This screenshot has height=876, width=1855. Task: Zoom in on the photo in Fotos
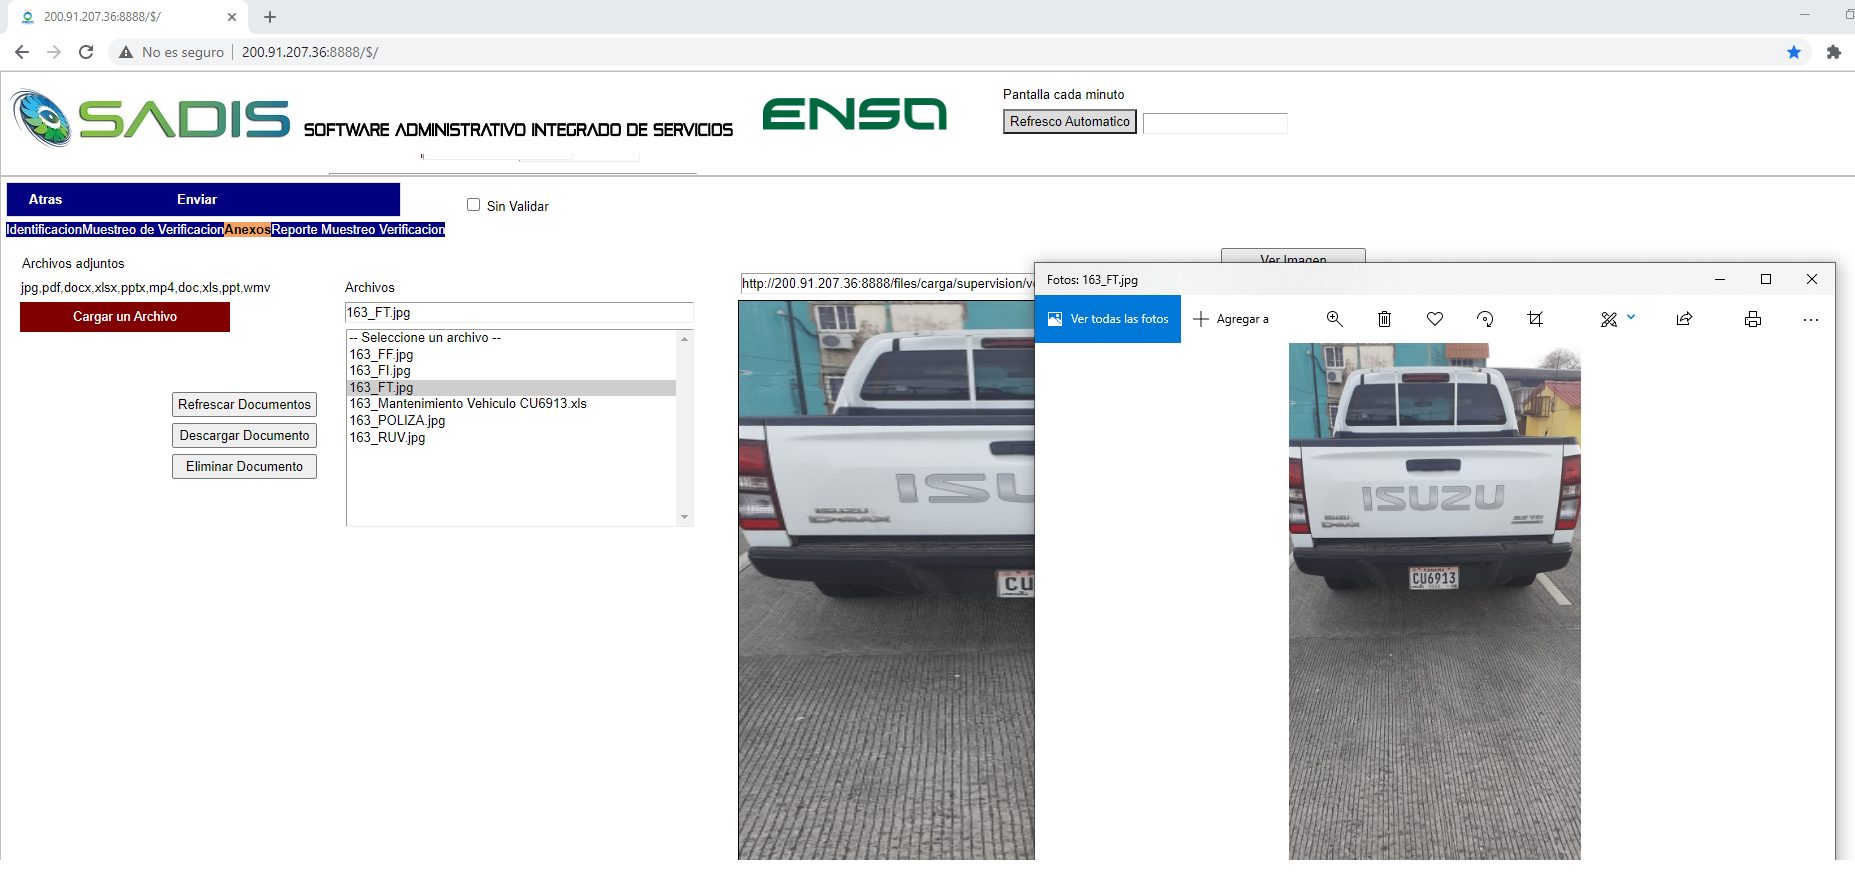(1334, 319)
